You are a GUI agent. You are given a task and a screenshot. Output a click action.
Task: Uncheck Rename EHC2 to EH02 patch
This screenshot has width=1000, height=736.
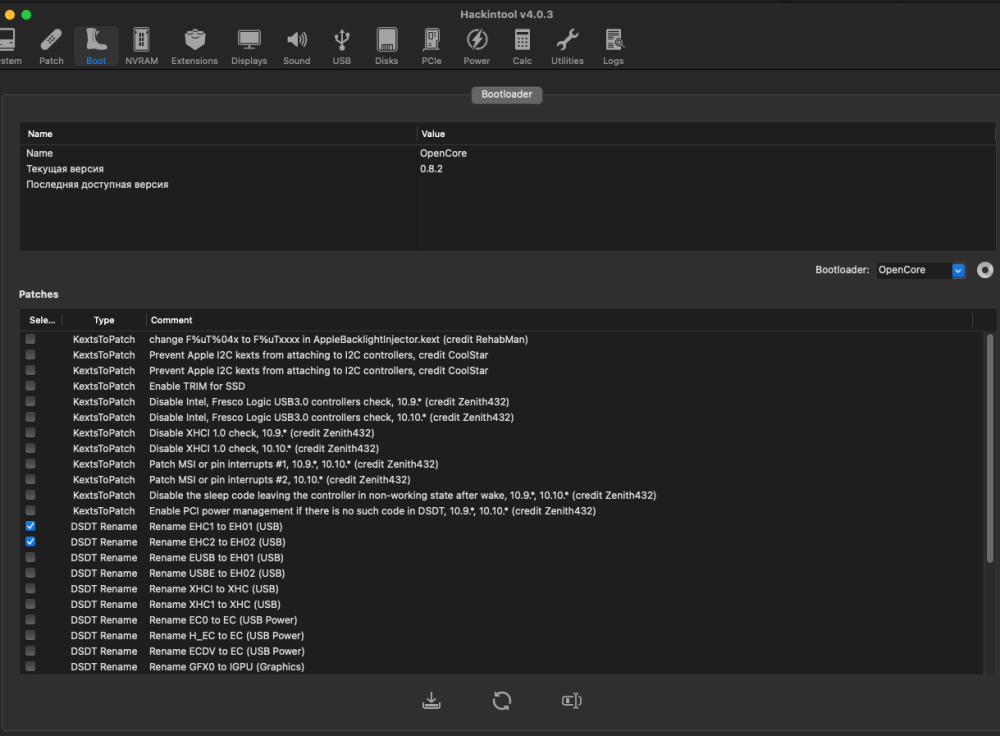30,541
